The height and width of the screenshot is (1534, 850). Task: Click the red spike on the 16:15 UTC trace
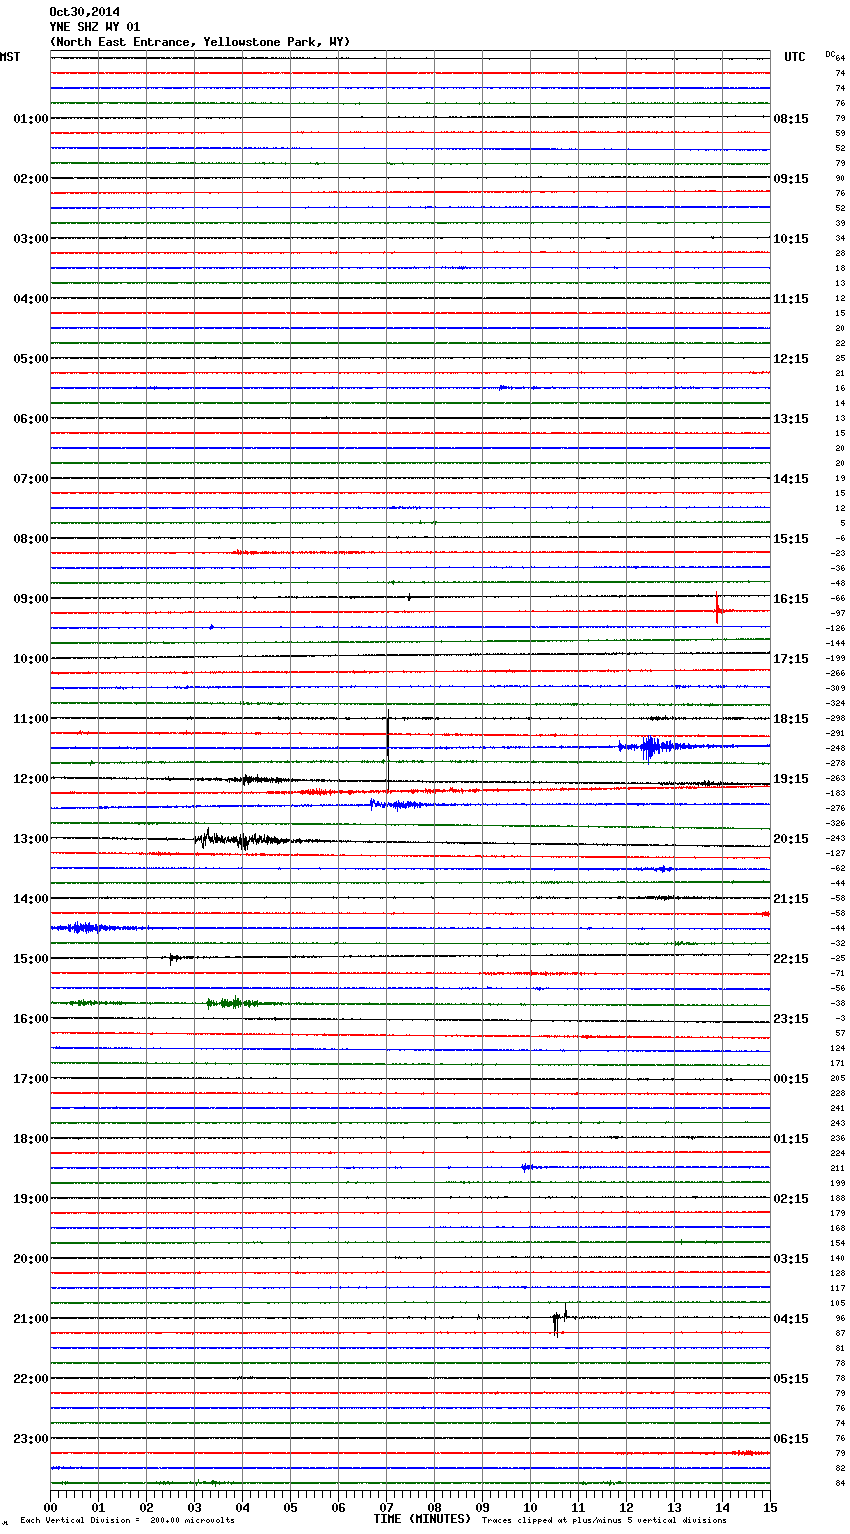point(717,608)
